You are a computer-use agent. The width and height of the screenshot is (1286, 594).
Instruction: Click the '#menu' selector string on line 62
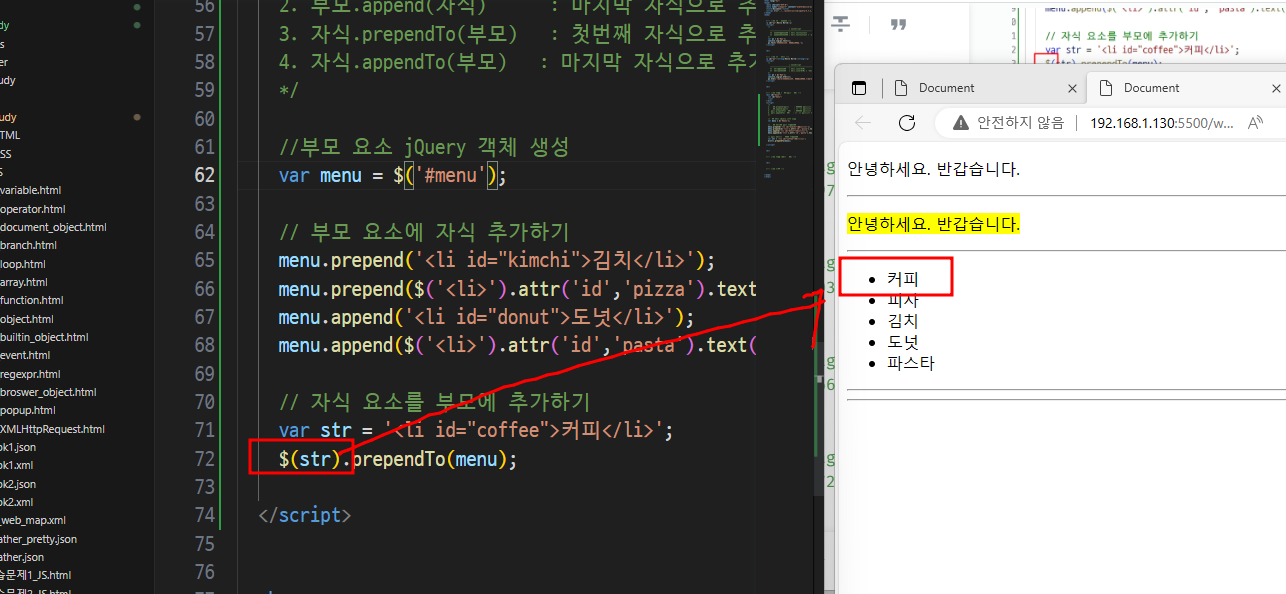[x=450, y=176]
